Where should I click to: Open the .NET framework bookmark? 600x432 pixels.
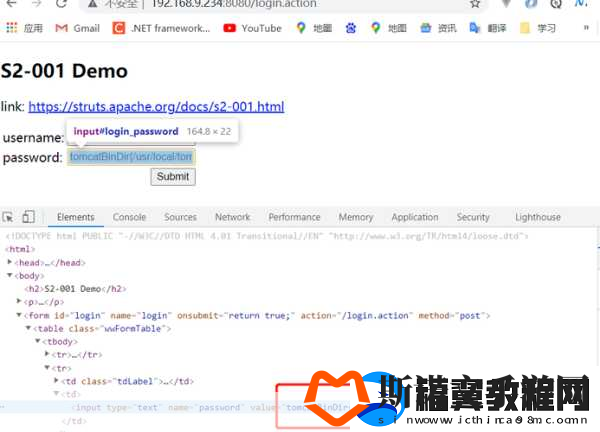161,28
